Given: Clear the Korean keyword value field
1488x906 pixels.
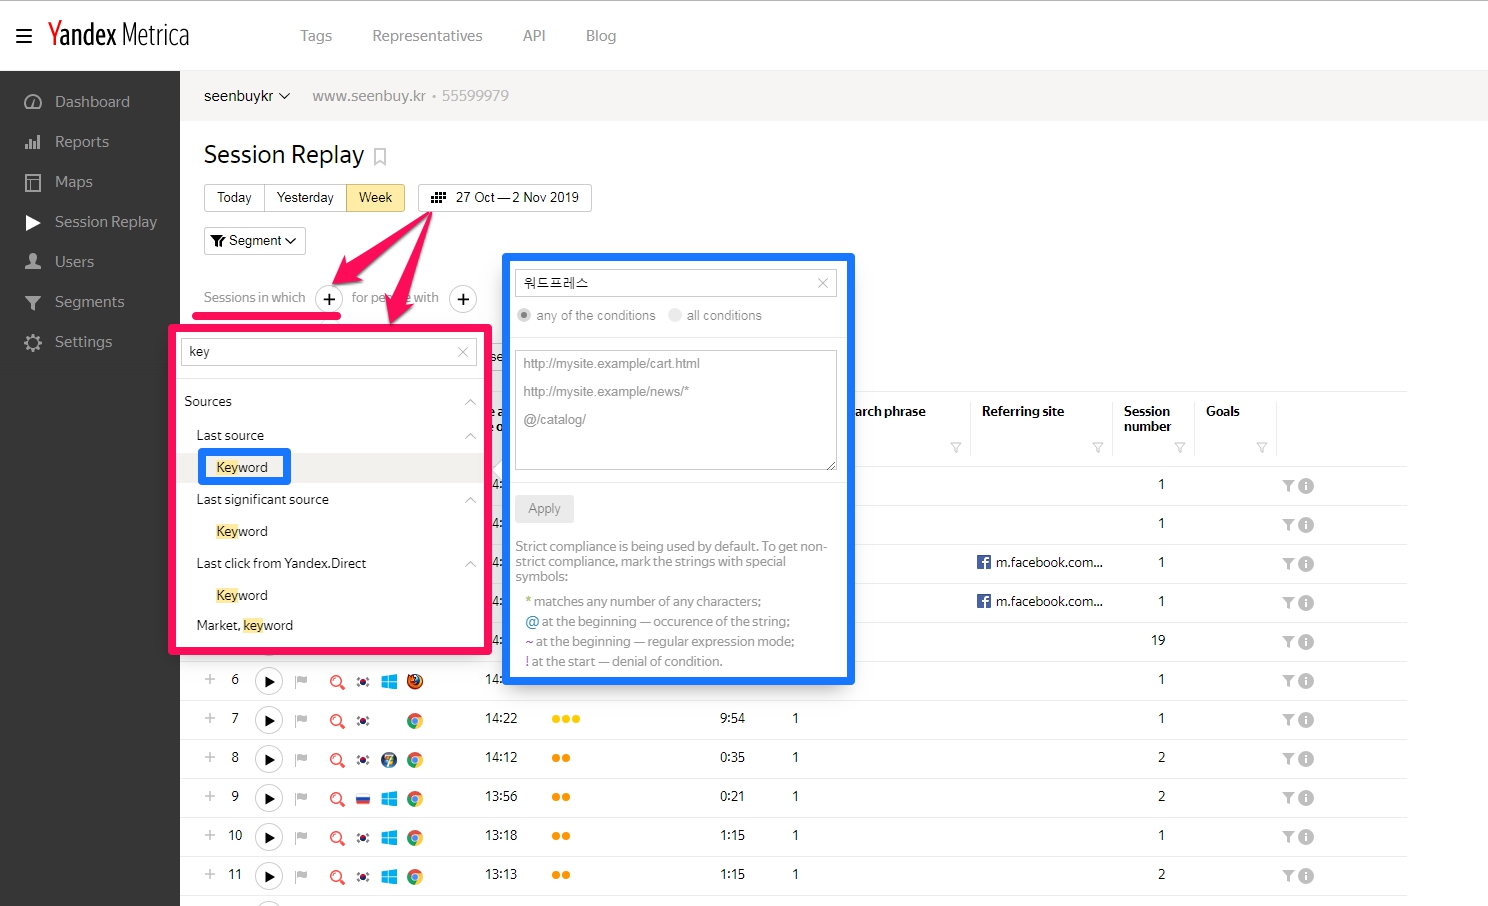Looking at the screenshot, I should click(823, 283).
